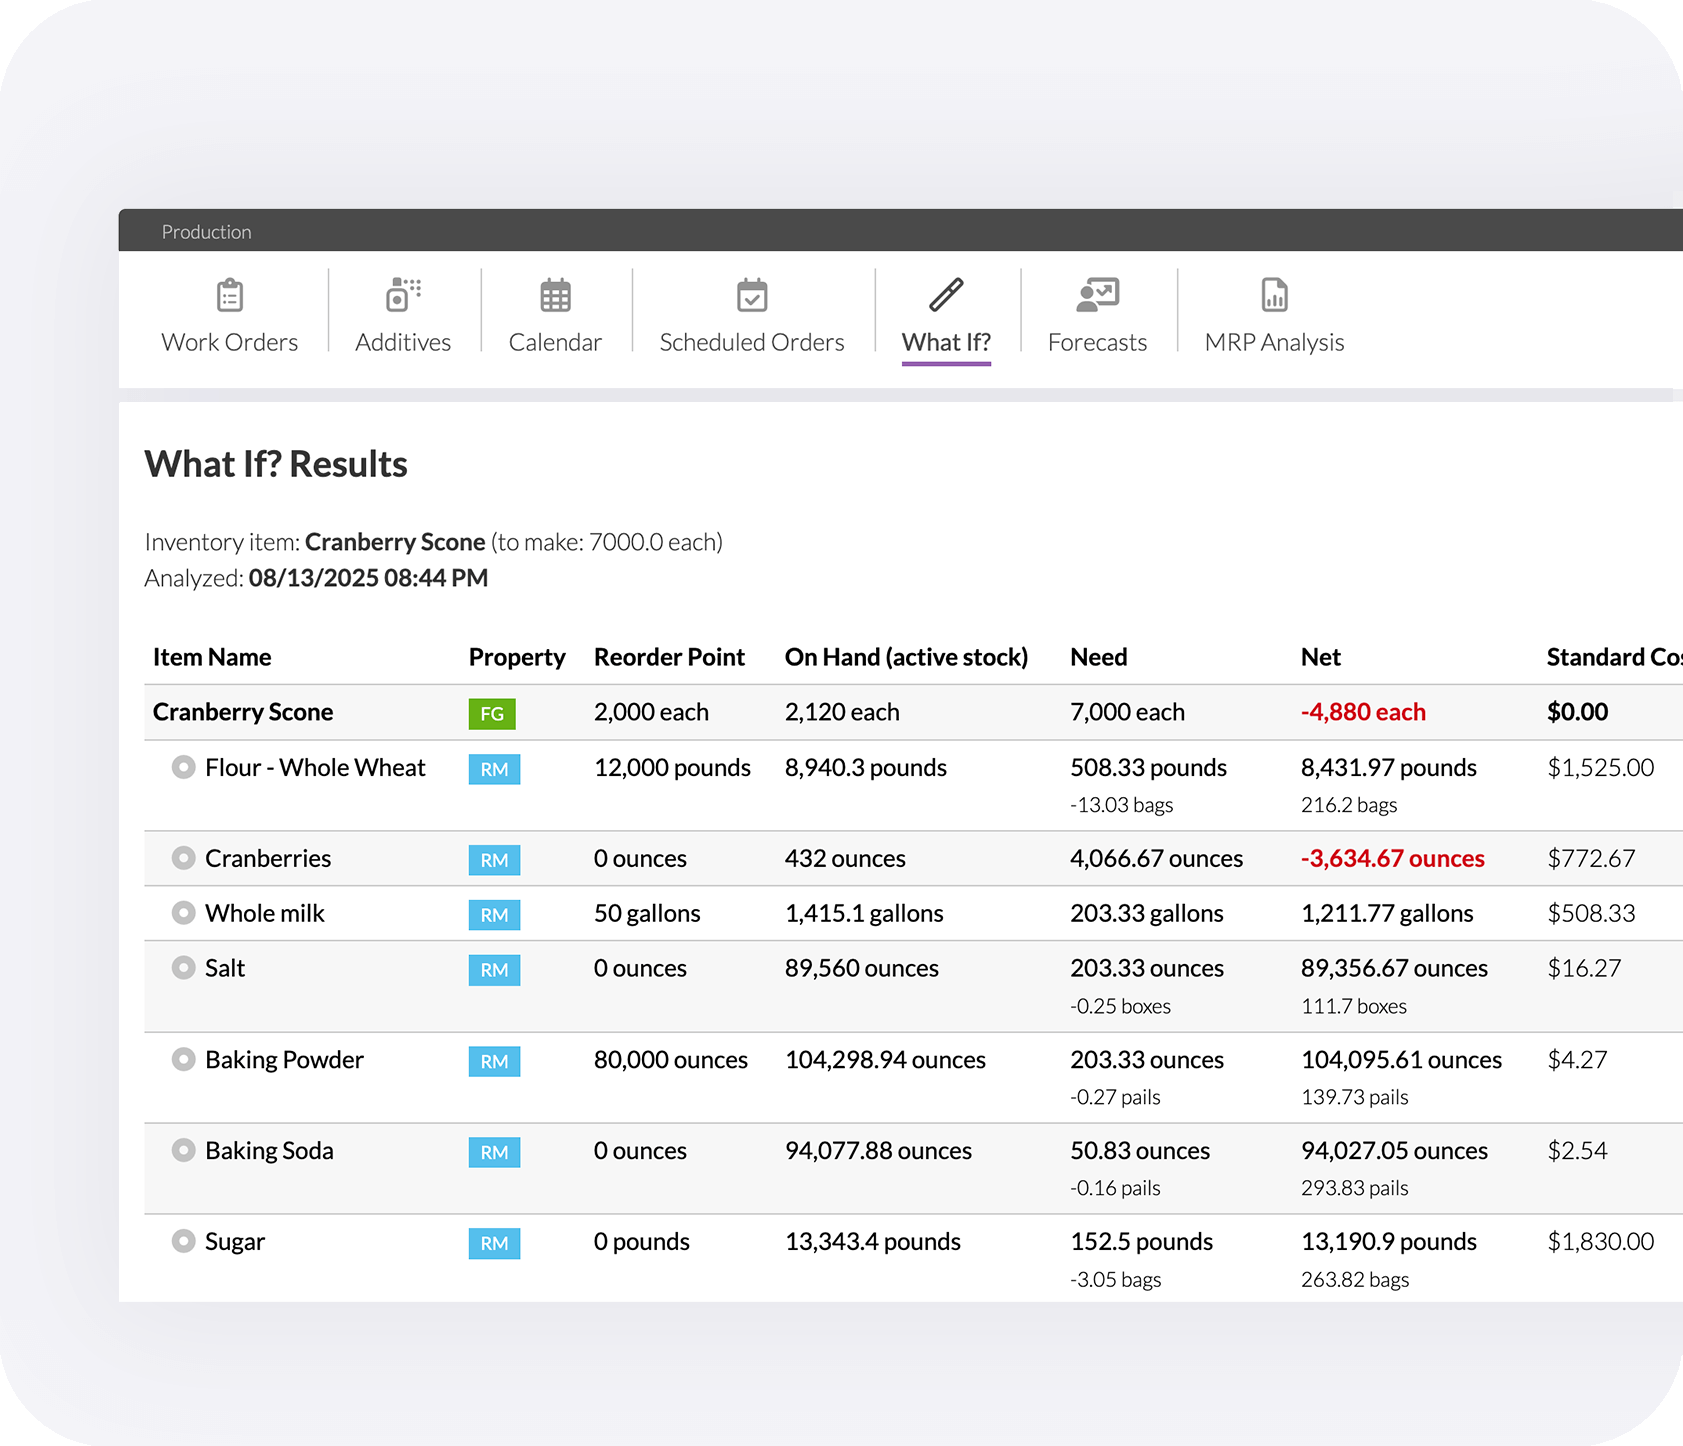1683x1446 pixels.
Task: Click the Baking Soda item name
Action: point(269,1150)
